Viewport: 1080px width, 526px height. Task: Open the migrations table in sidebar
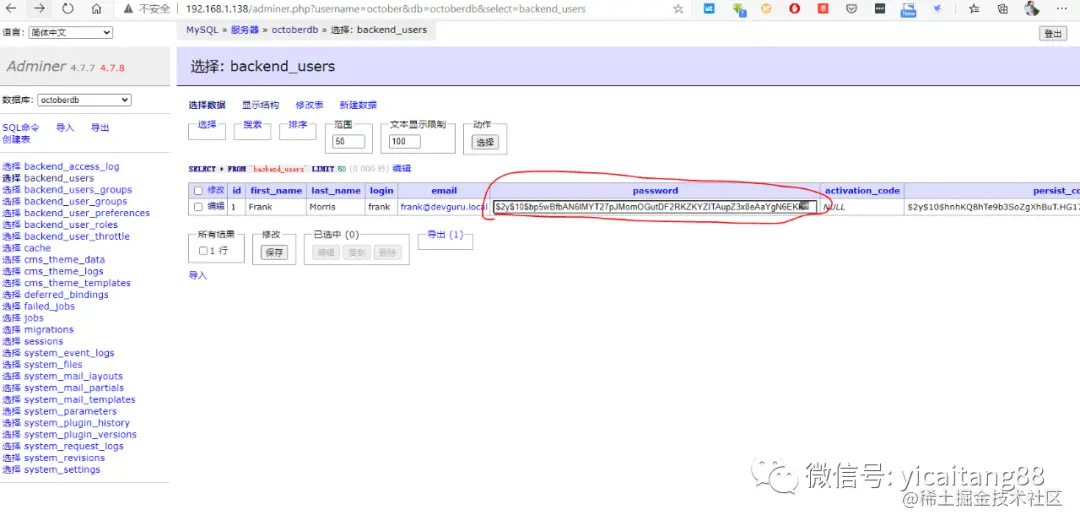(x=49, y=330)
